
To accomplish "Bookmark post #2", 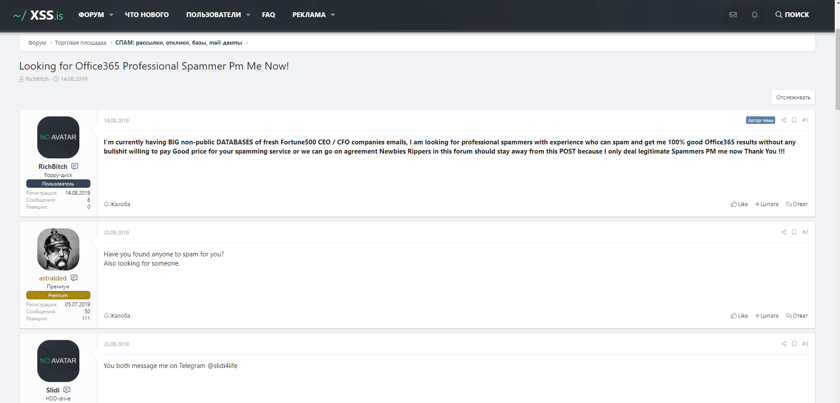I will click(794, 233).
